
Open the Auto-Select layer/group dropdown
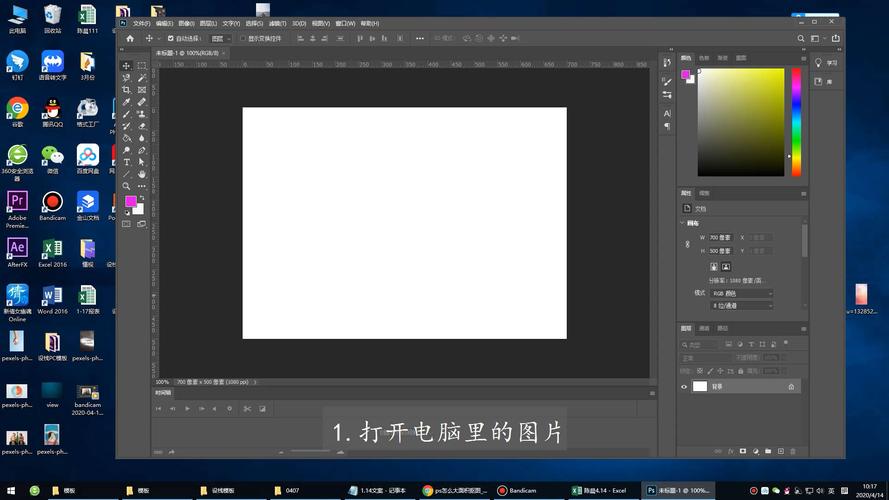(221, 39)
